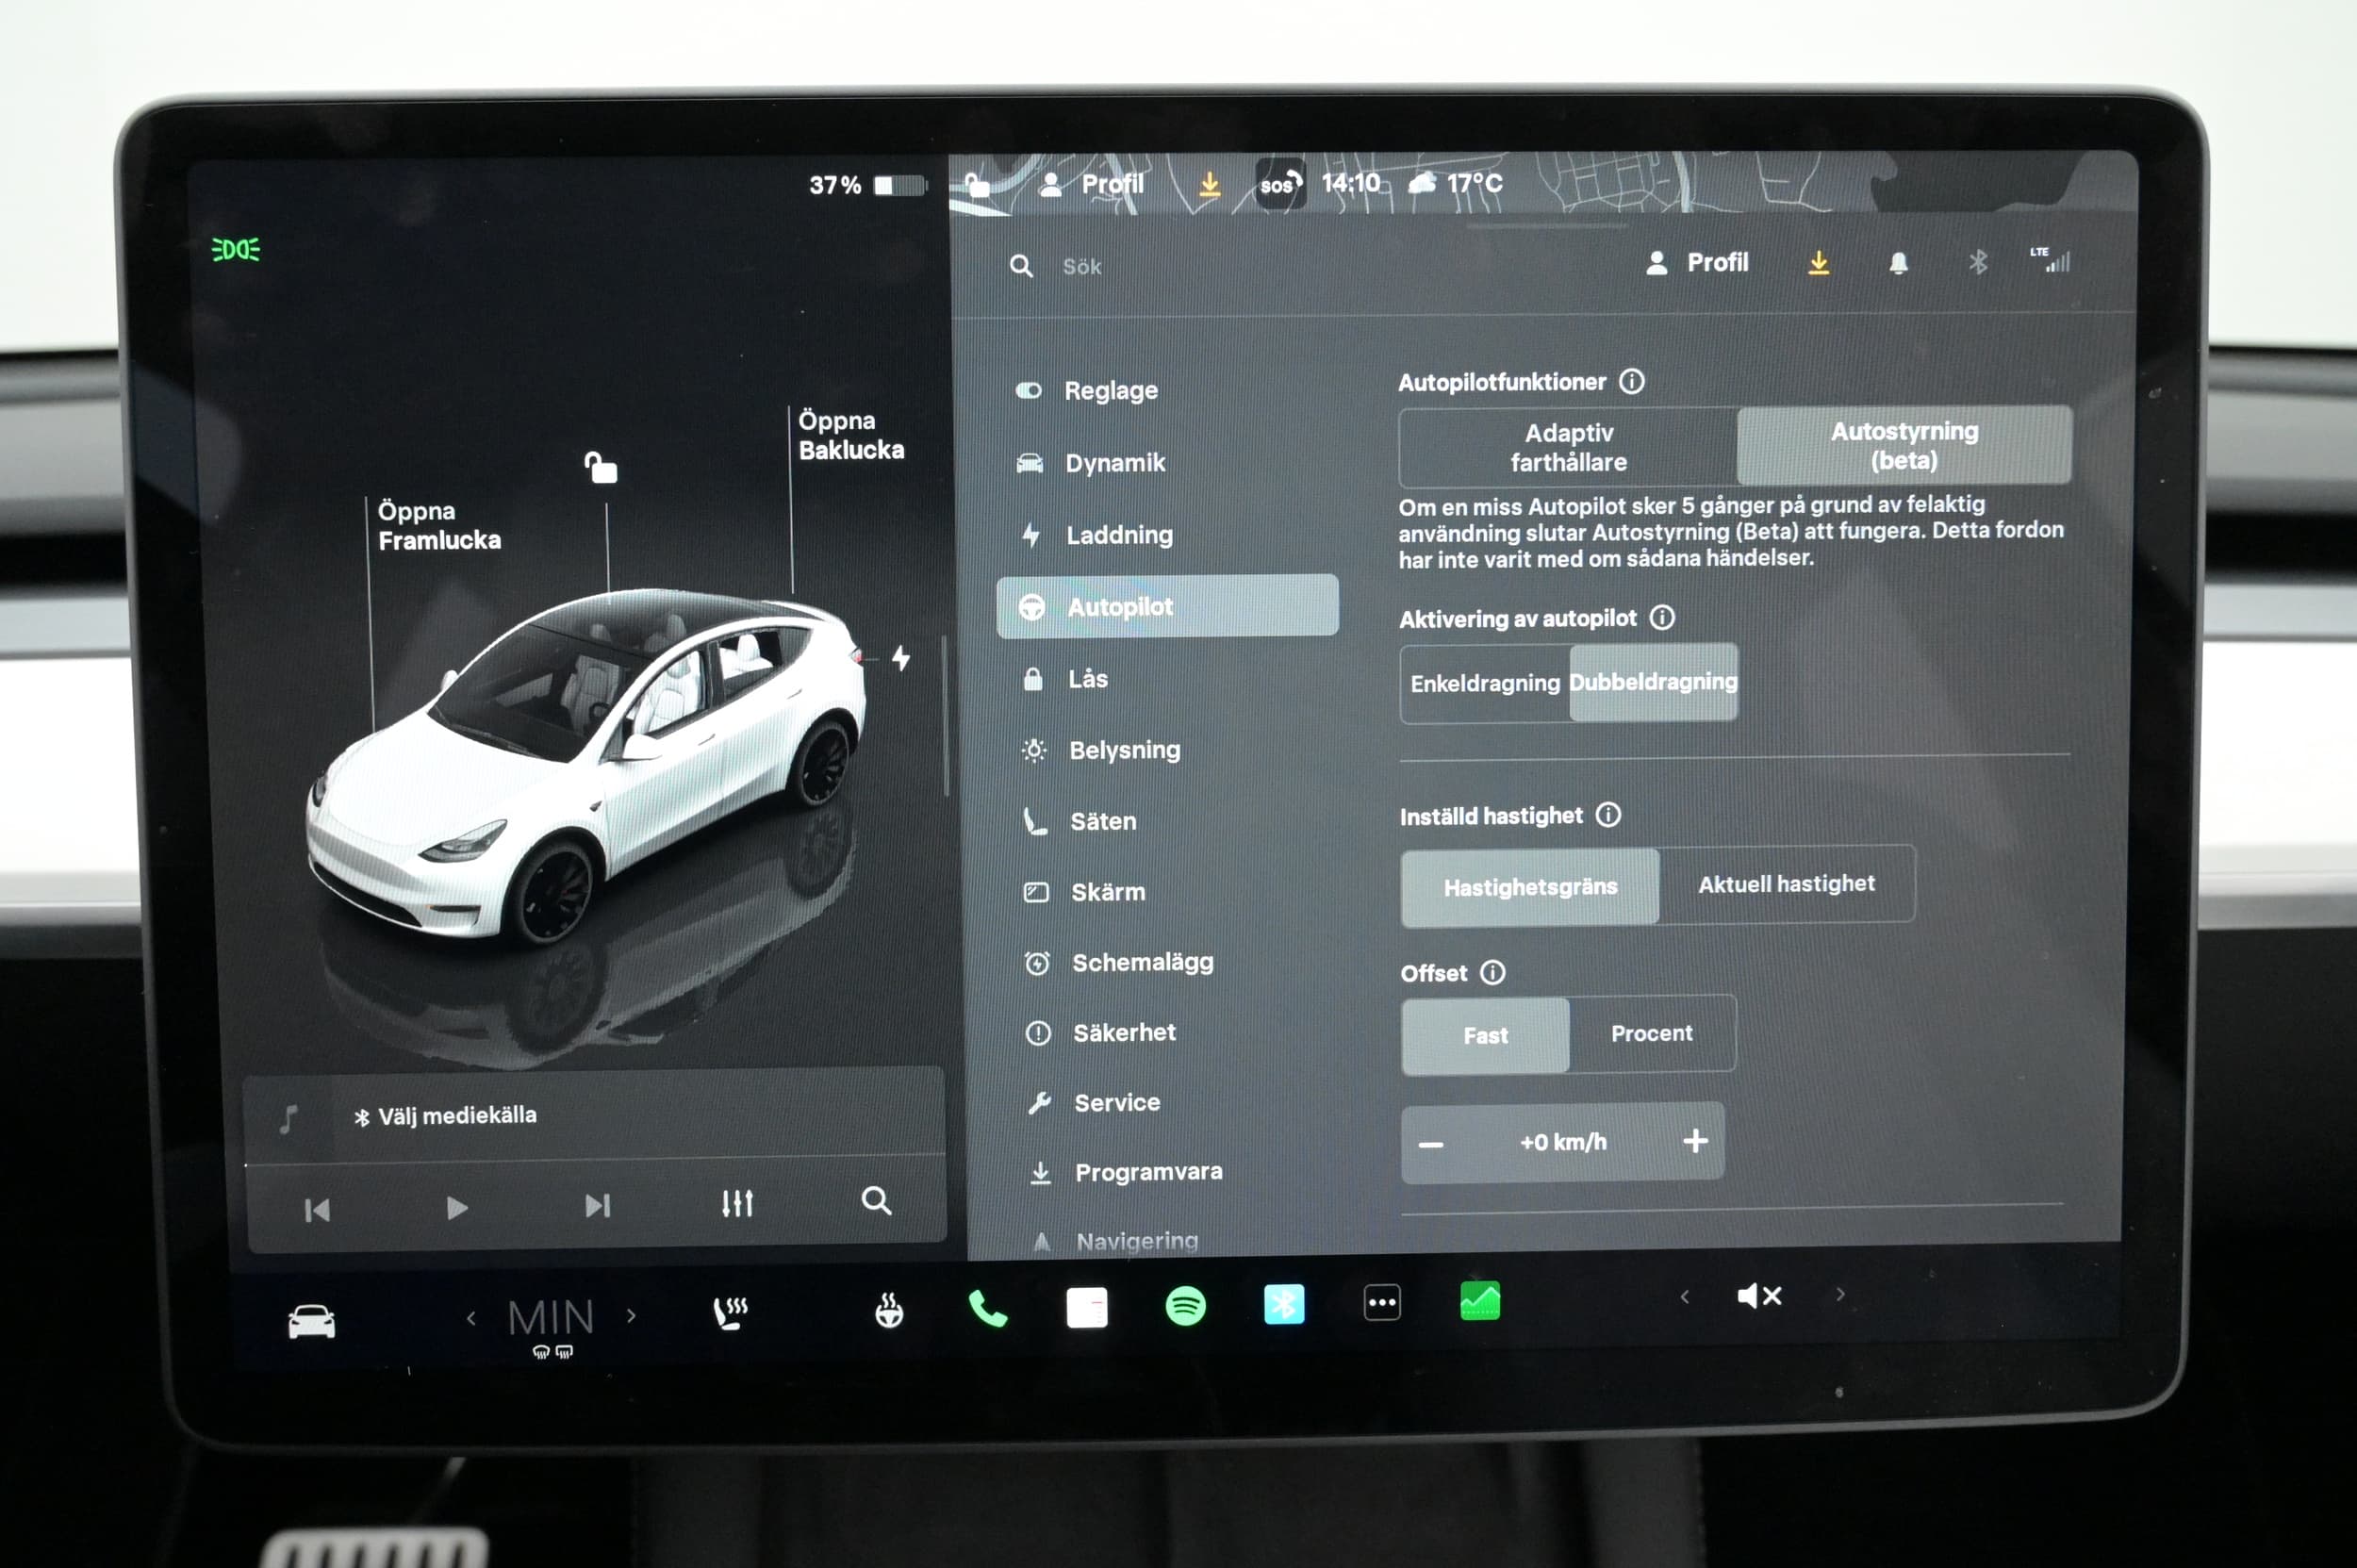Select Hastighetsgräns set speed option
2357x1568 pixels.
click(1530, 887)
